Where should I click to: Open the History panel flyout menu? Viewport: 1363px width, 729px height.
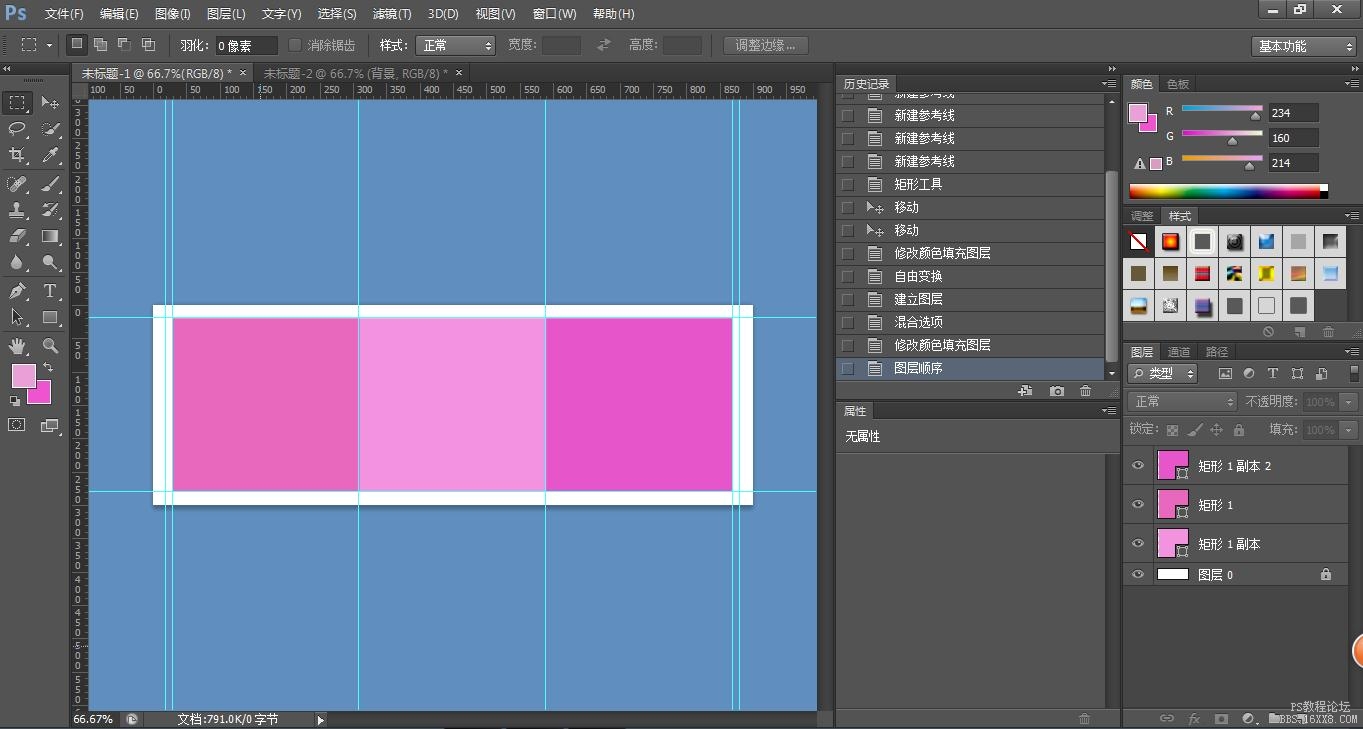pyautogui.click(x=1109, y=84)
